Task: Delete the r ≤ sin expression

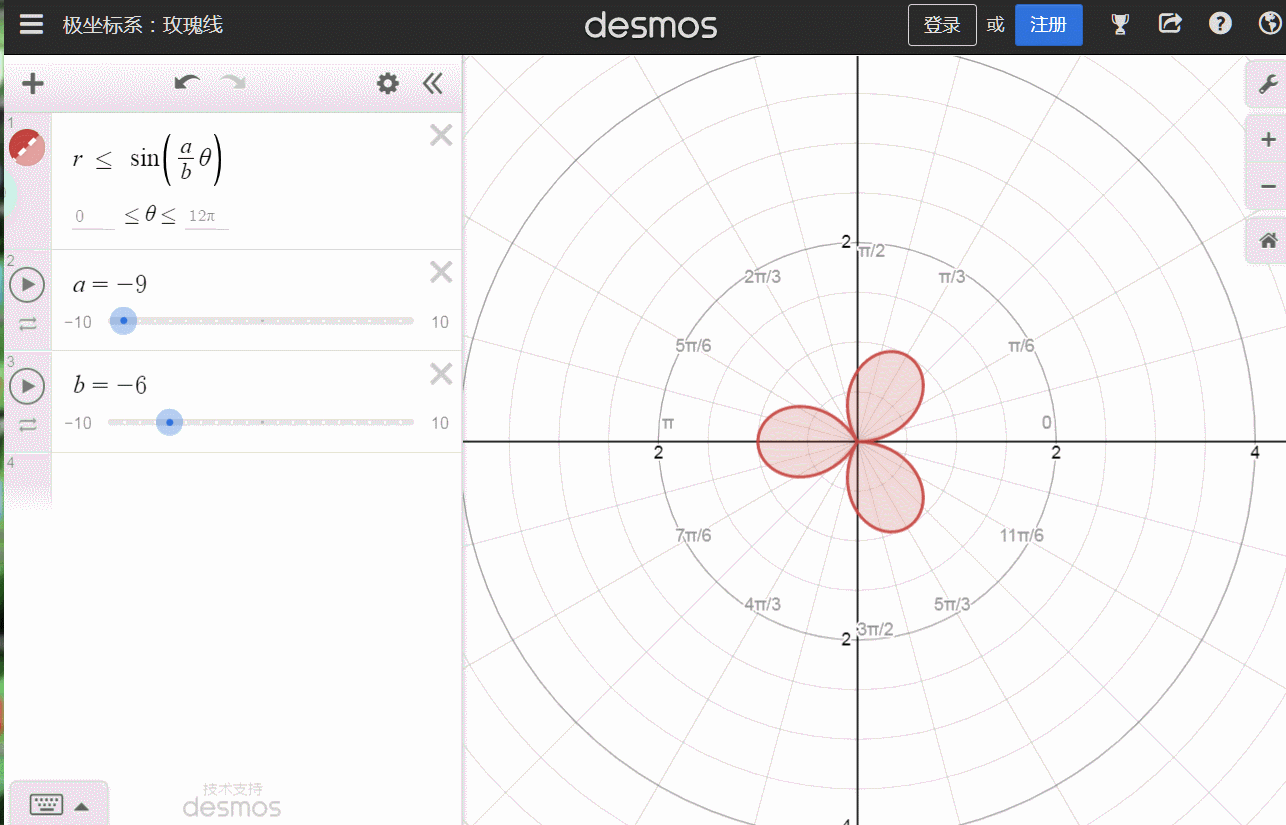Action: 441,136
